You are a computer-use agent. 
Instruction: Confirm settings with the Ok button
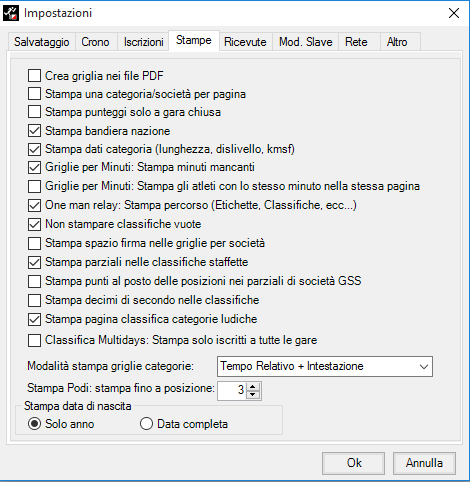click(x=353, y=463)
